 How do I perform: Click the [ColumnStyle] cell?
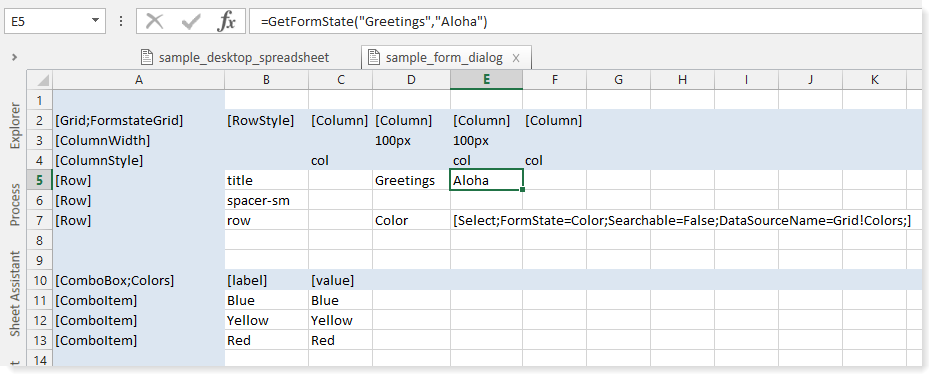[139, 161]
